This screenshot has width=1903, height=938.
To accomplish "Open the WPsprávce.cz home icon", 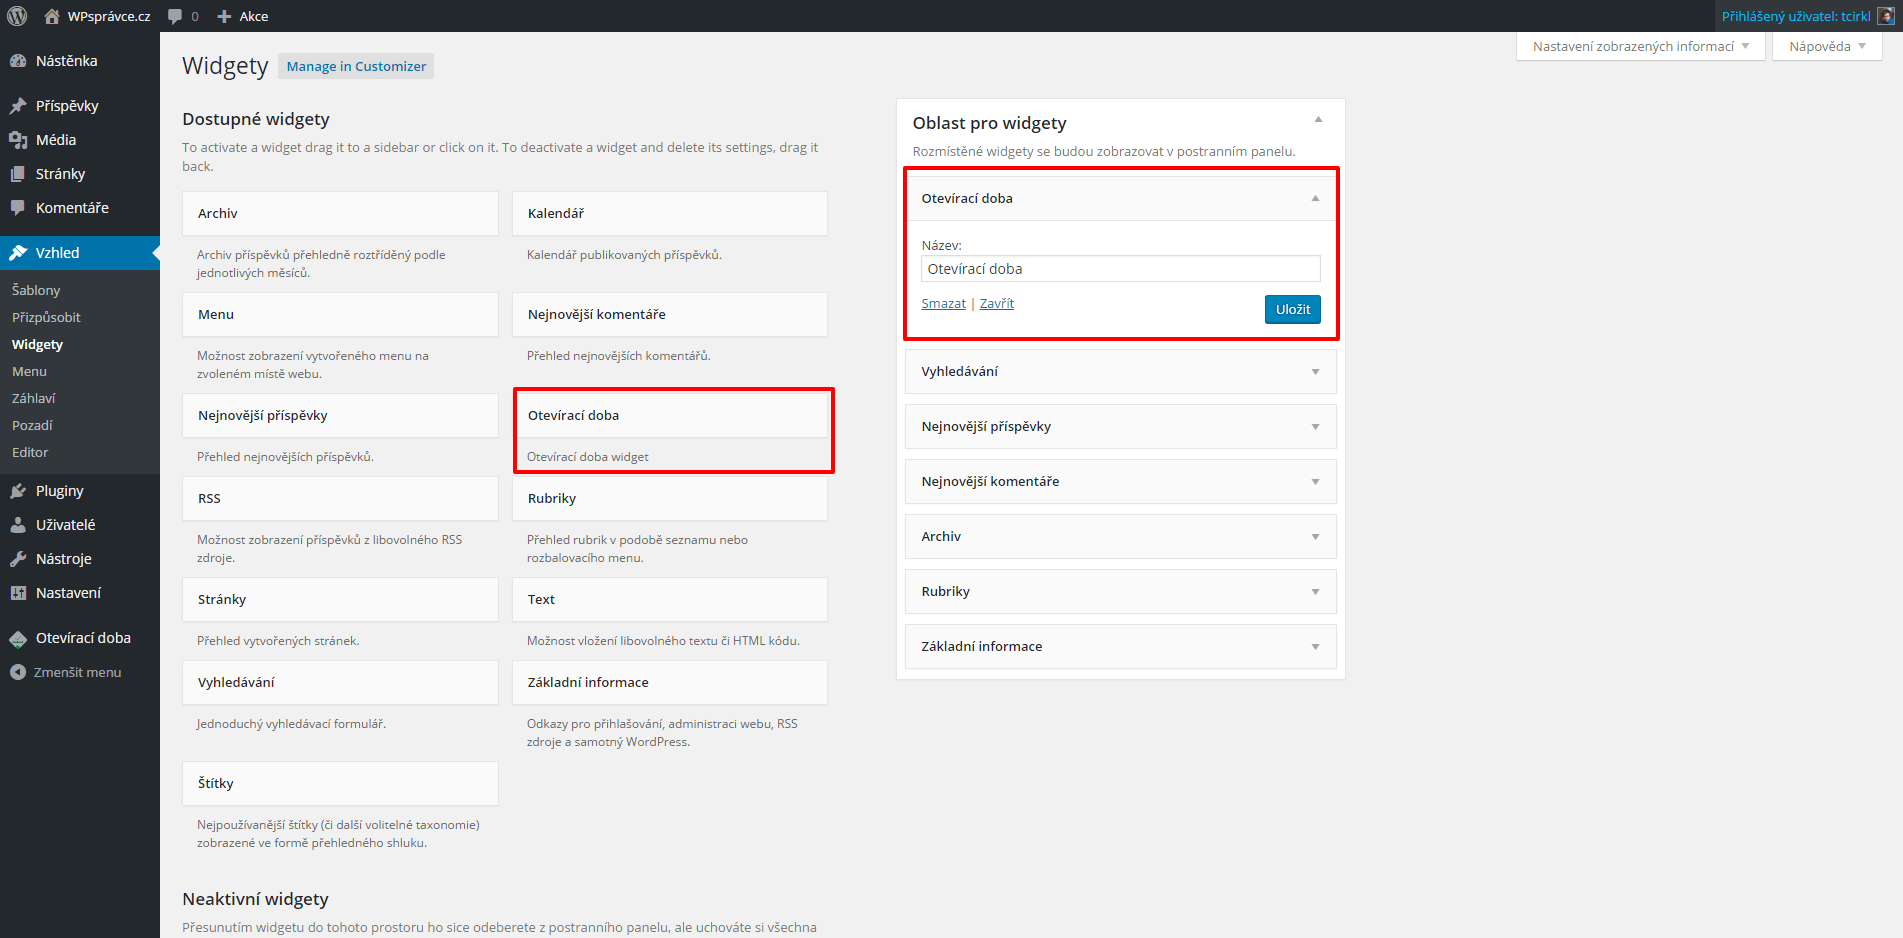I will coord(52,16).
